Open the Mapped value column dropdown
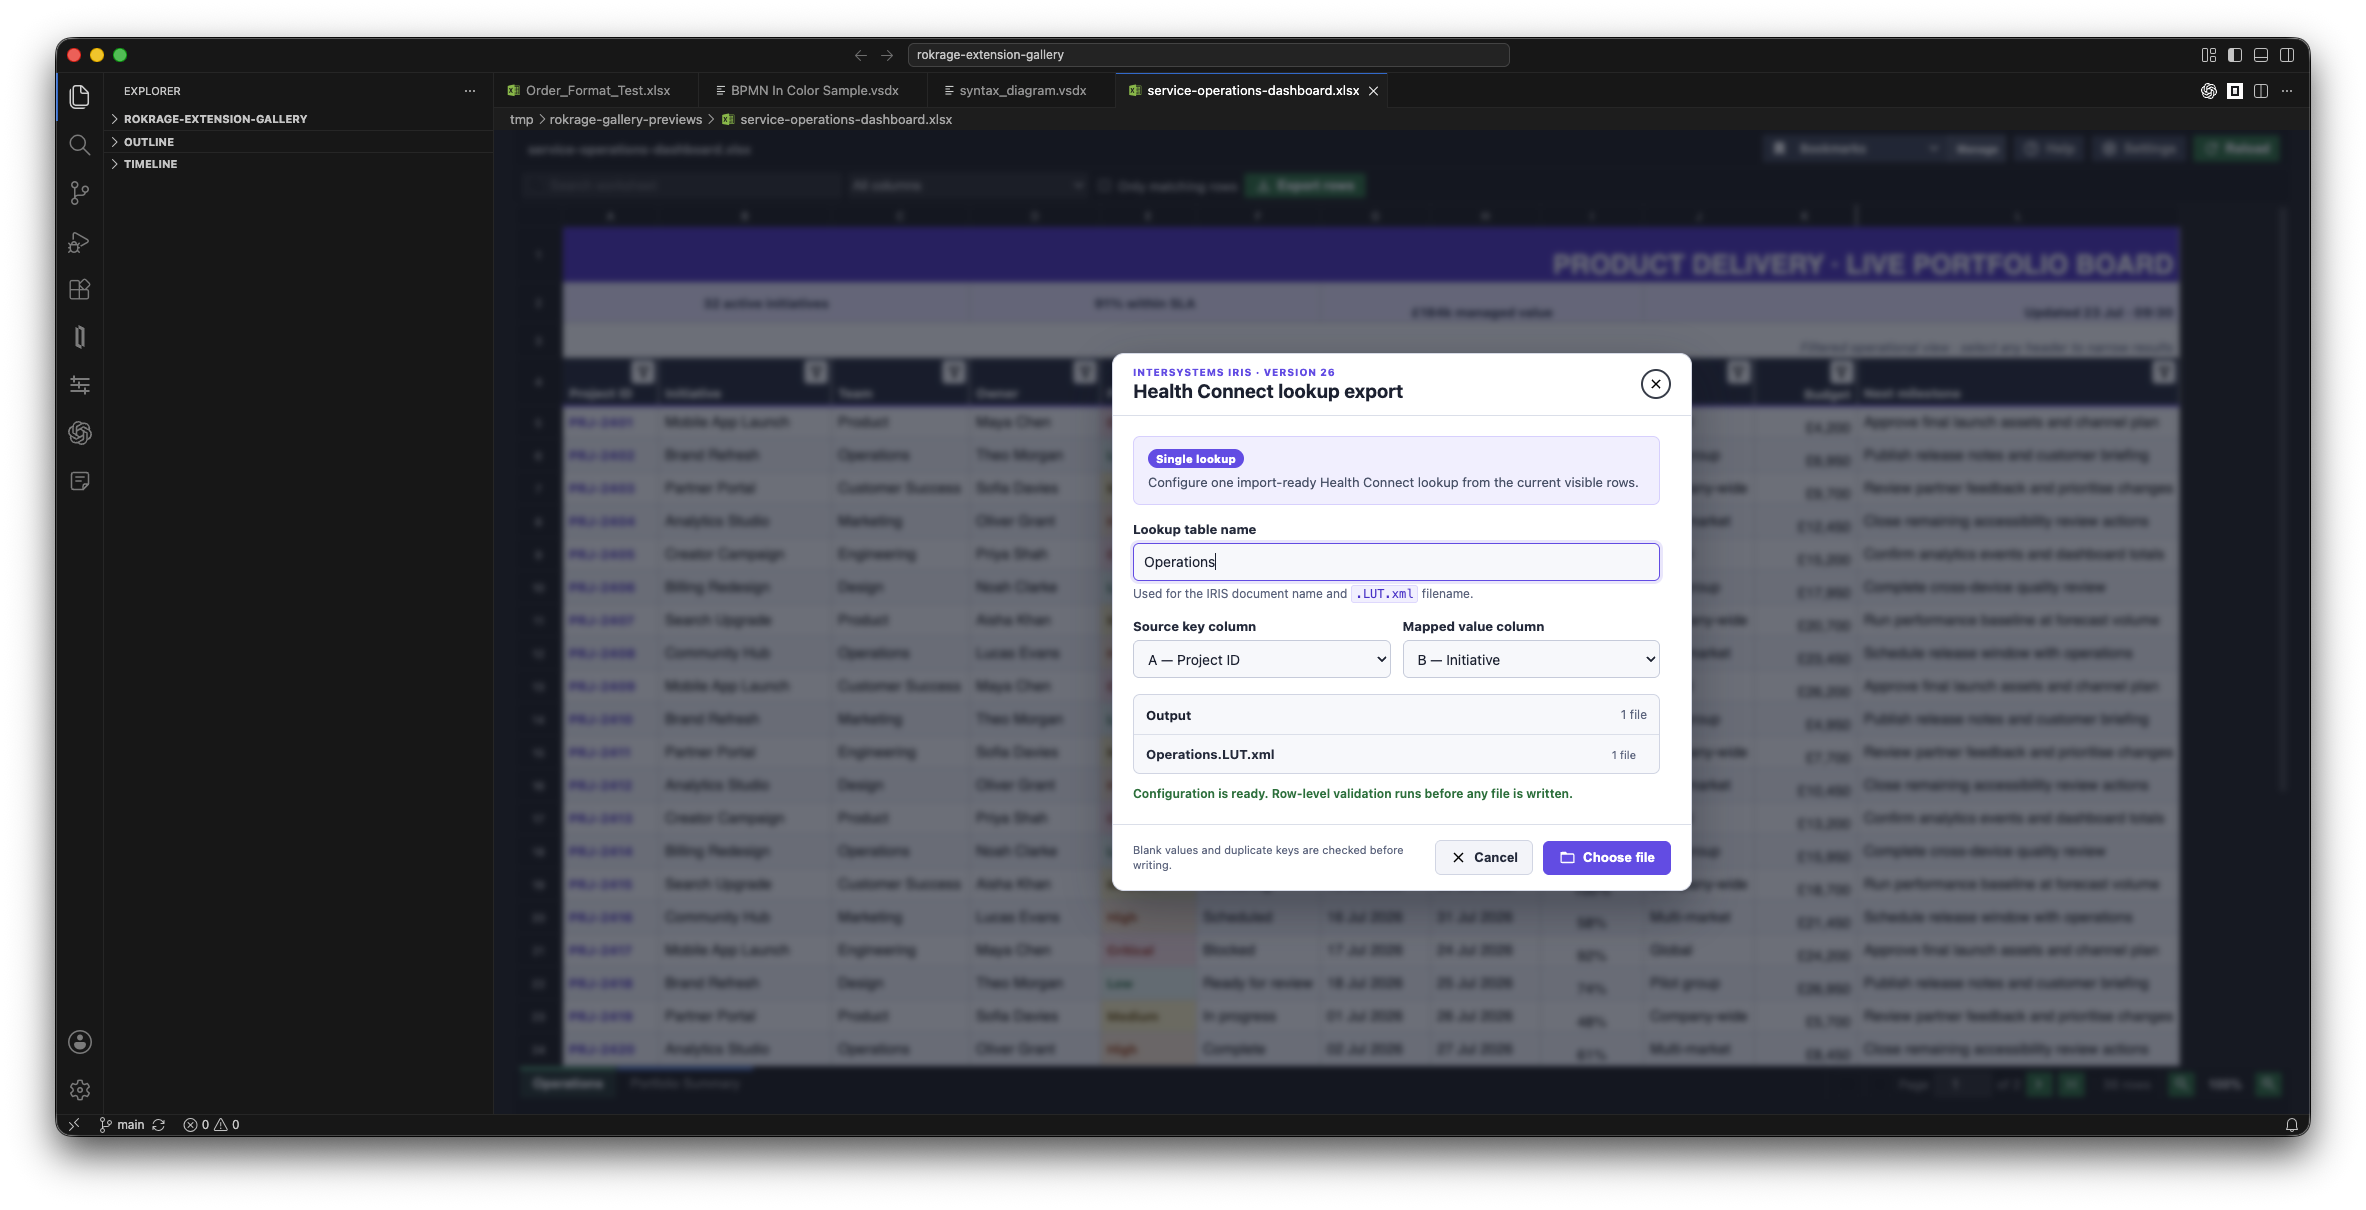 click(x=1531, y=660)
